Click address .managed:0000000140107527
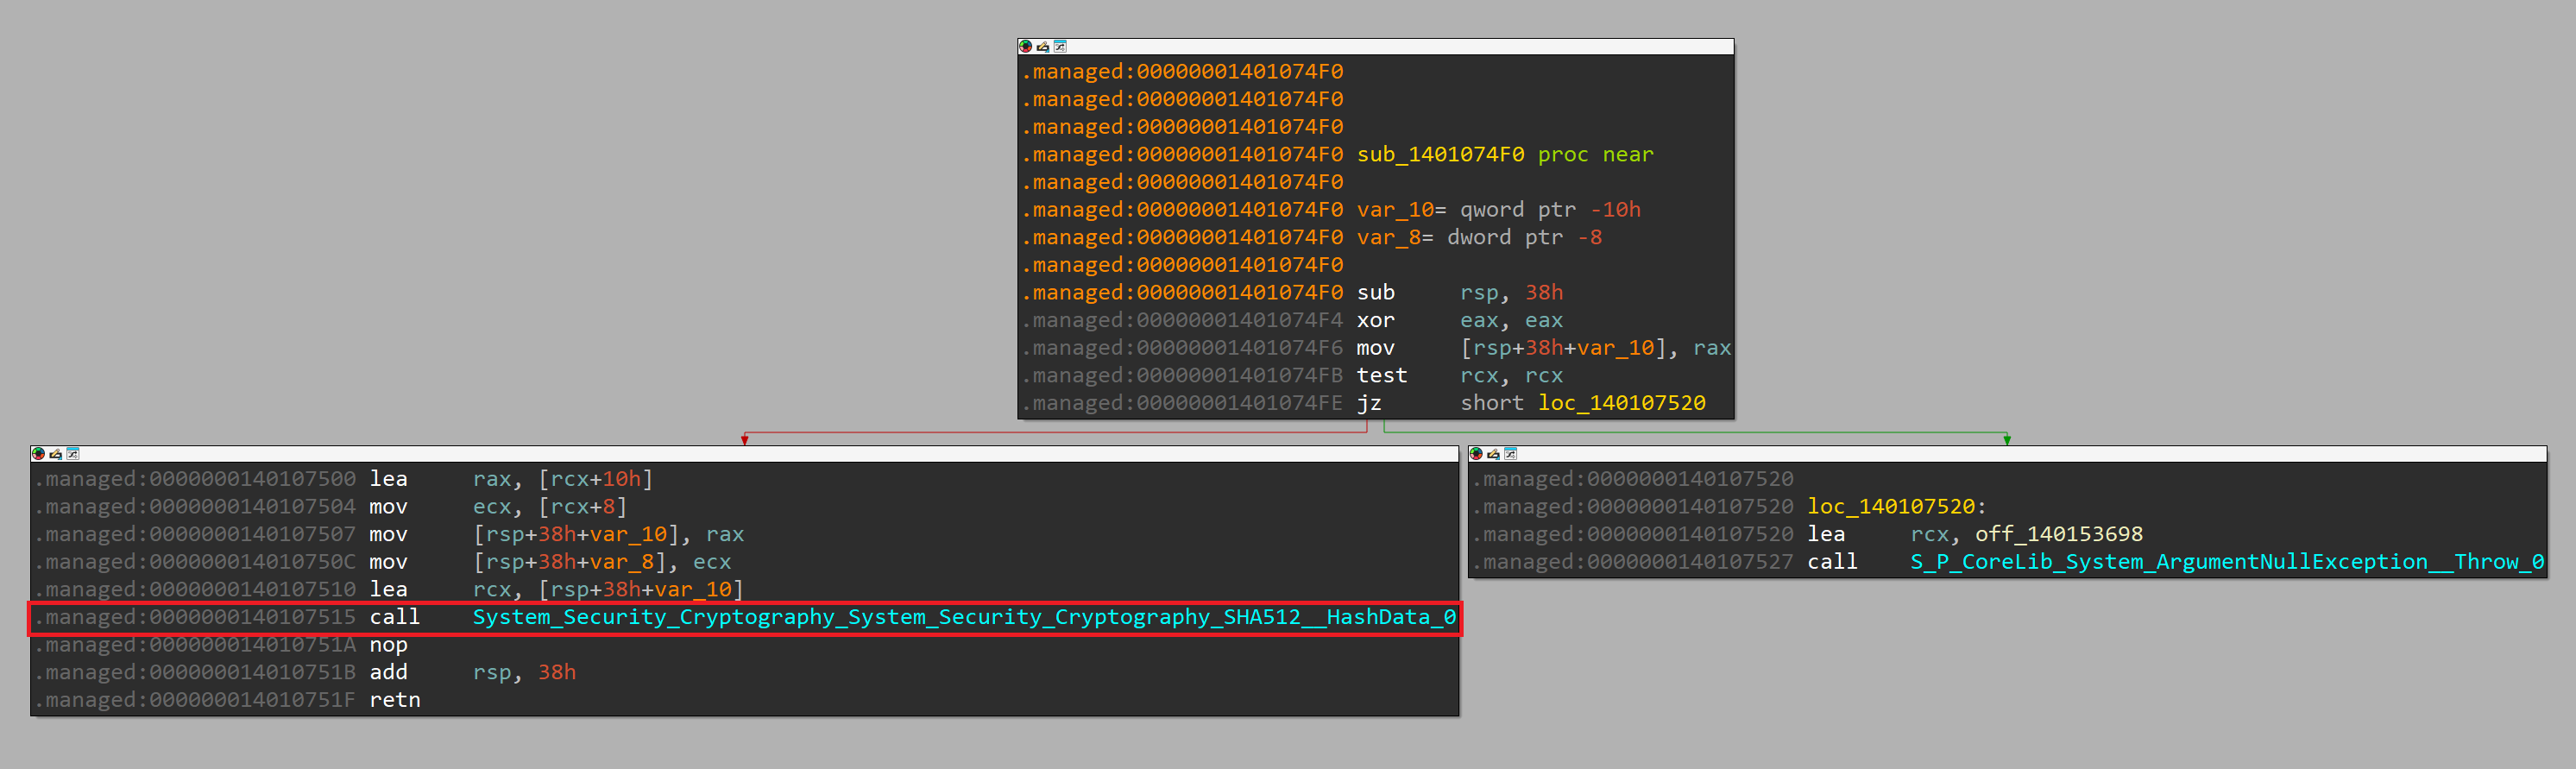2576x769 pixels. pos(1634,562)
